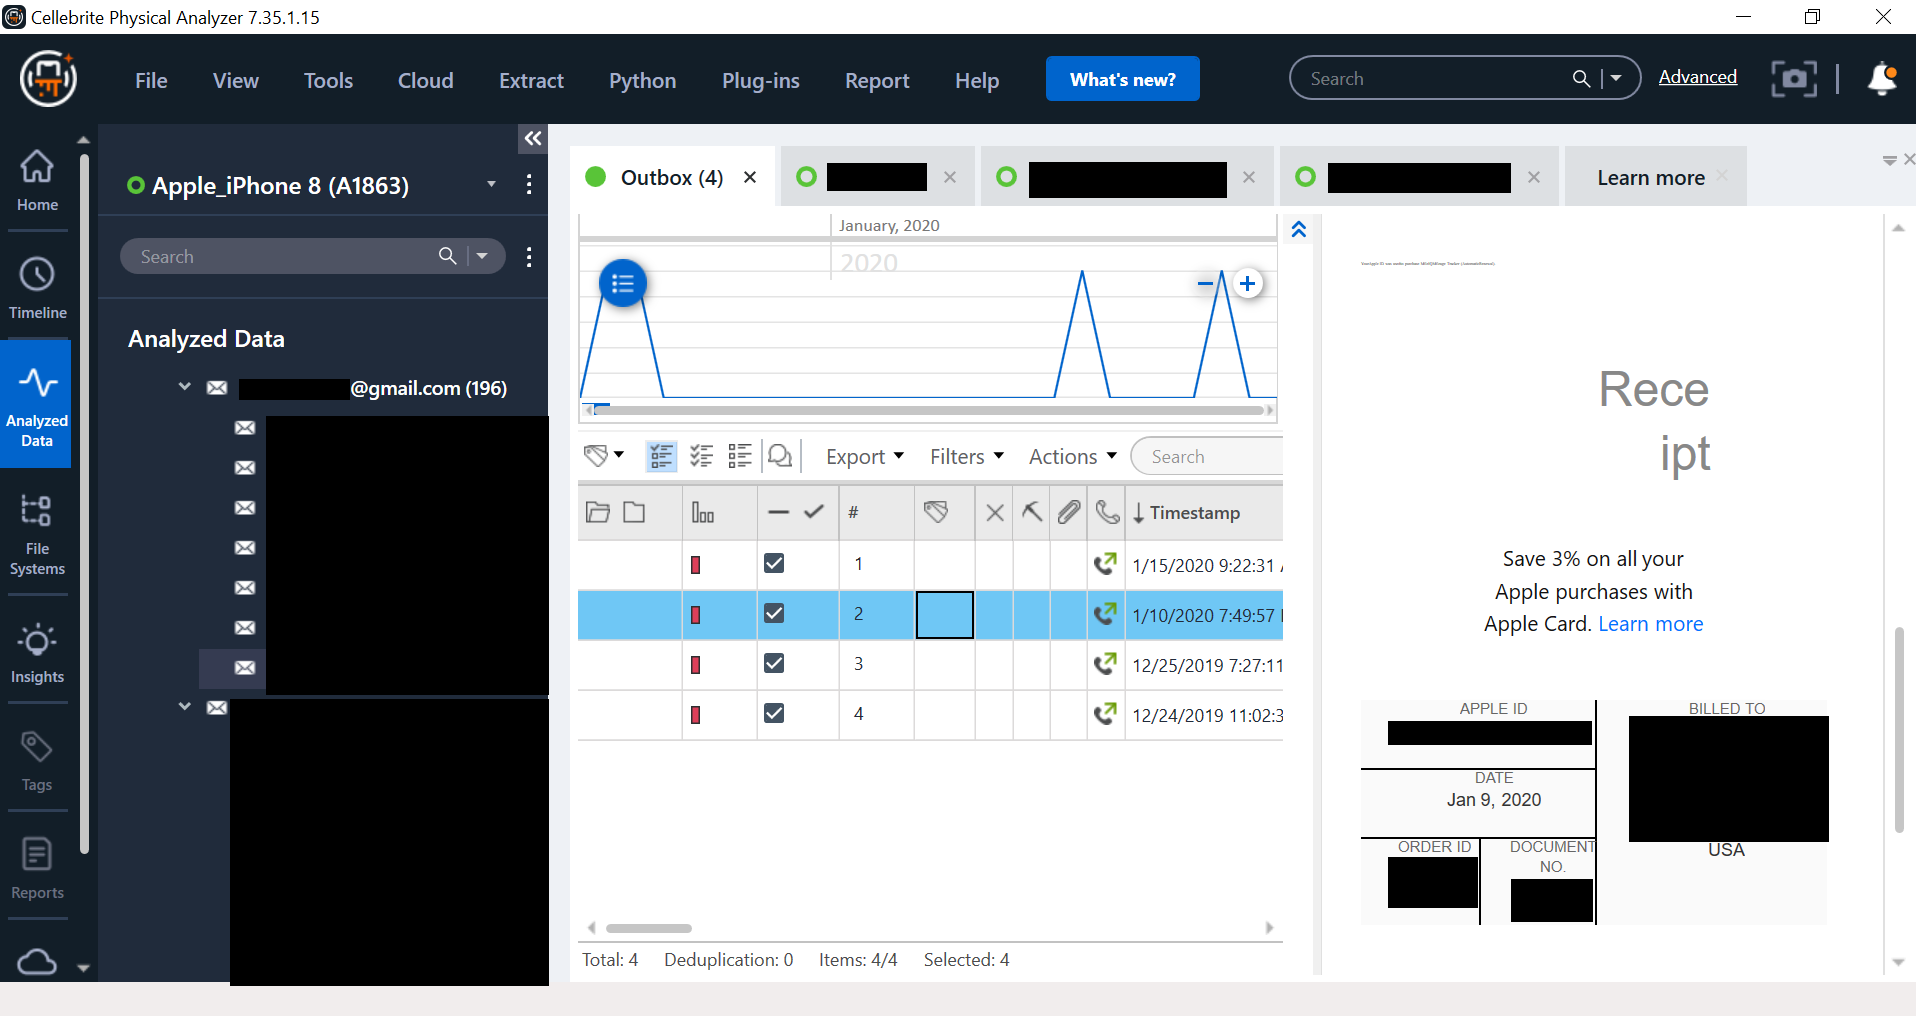Click the open folder column icon

pyautogui.click(x=598, y=512)
